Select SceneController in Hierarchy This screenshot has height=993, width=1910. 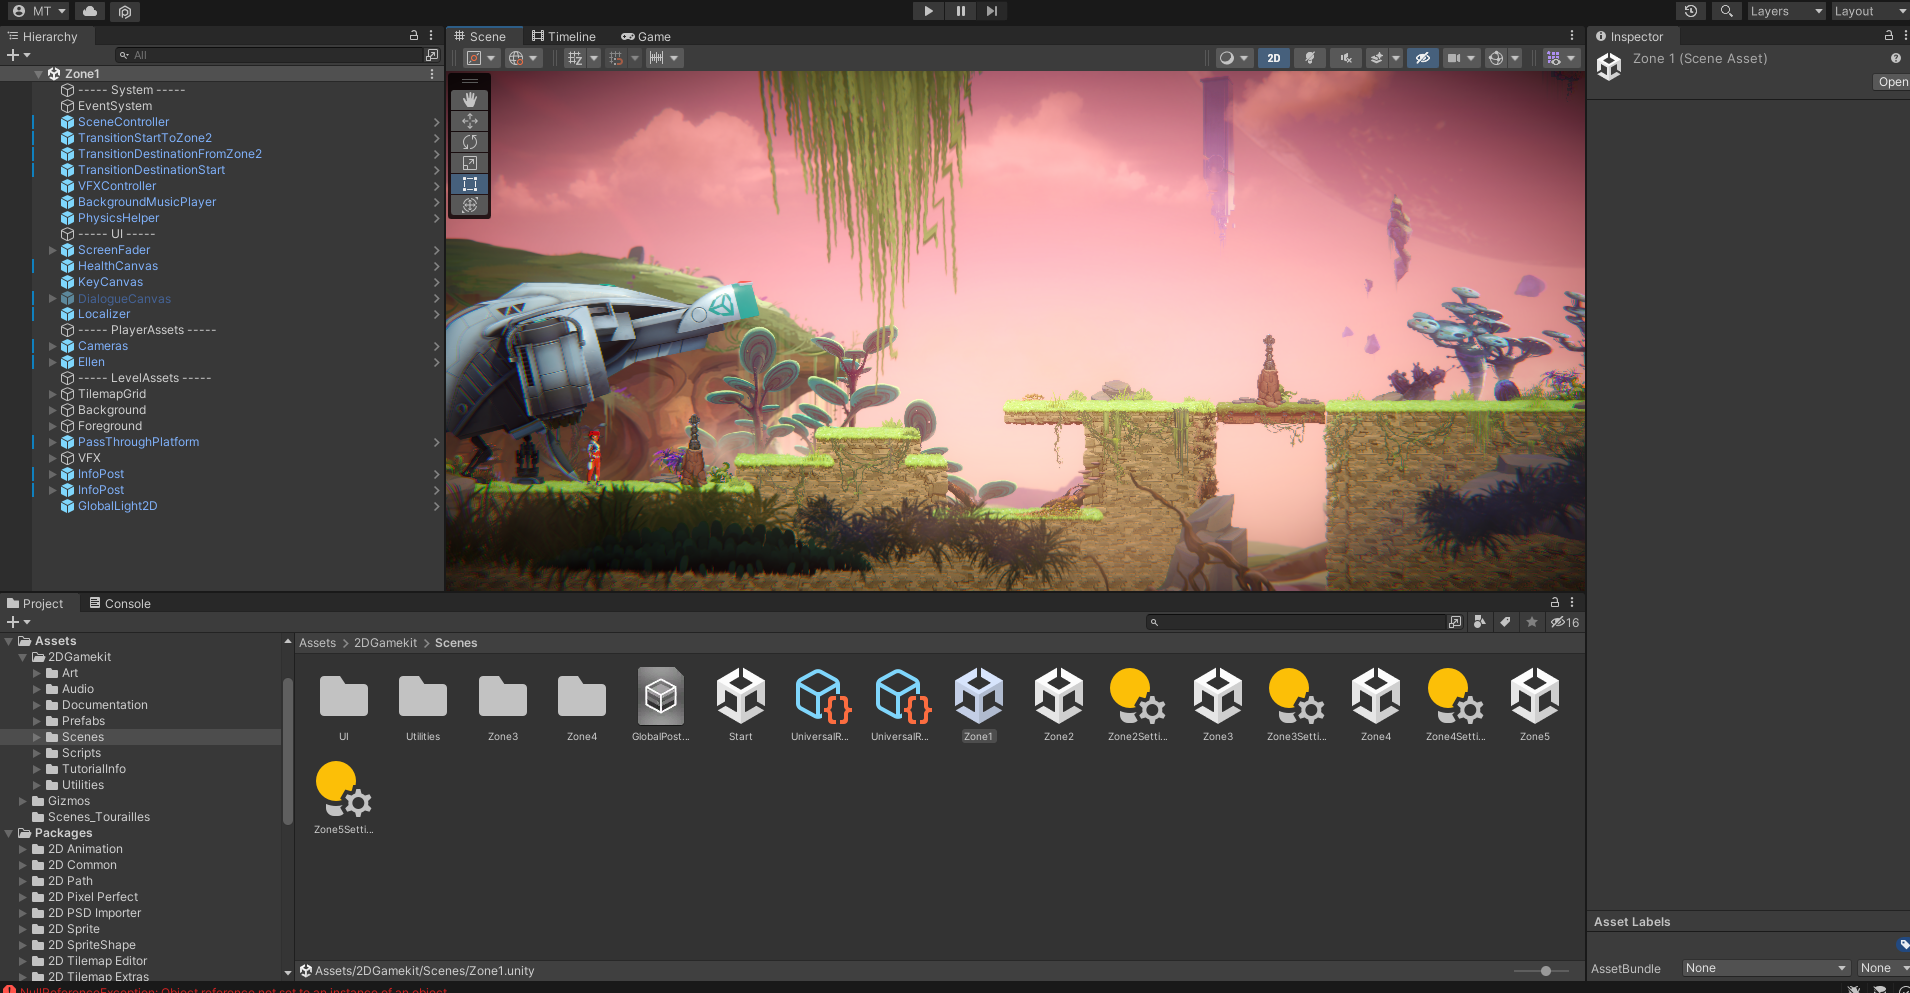point(123,122)
